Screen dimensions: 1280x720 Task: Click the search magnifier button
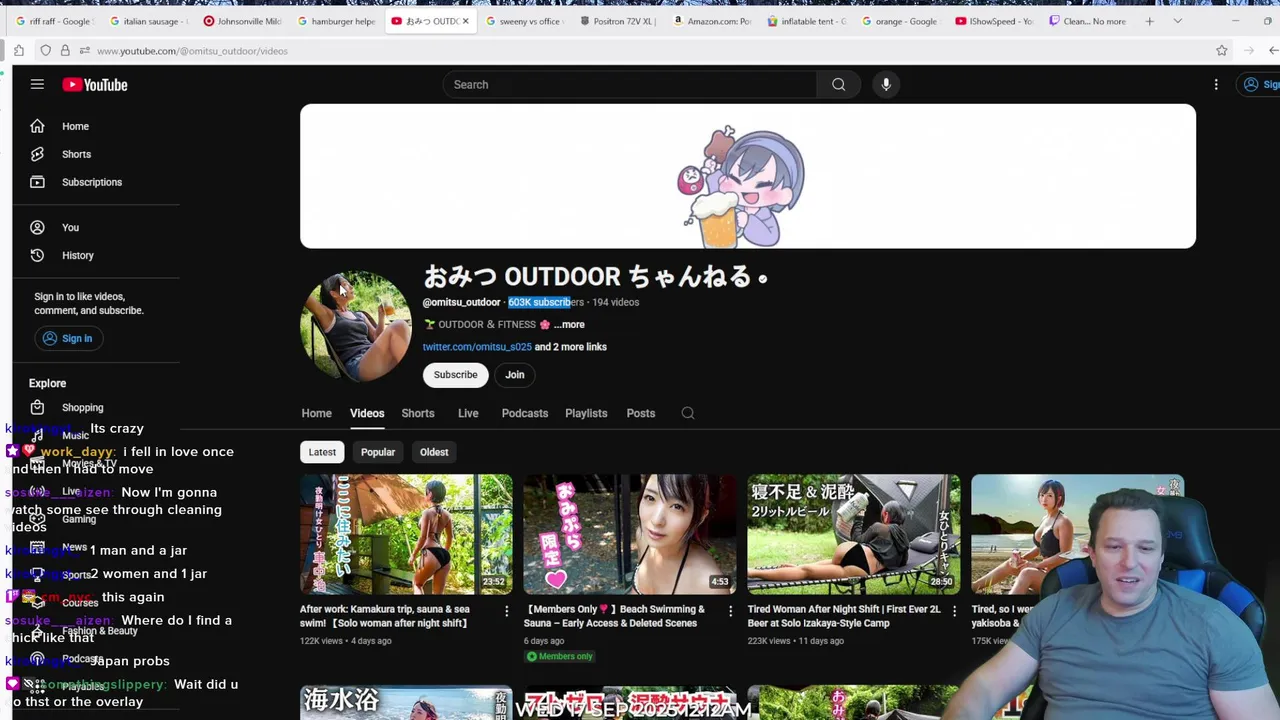tap(838, 85)
